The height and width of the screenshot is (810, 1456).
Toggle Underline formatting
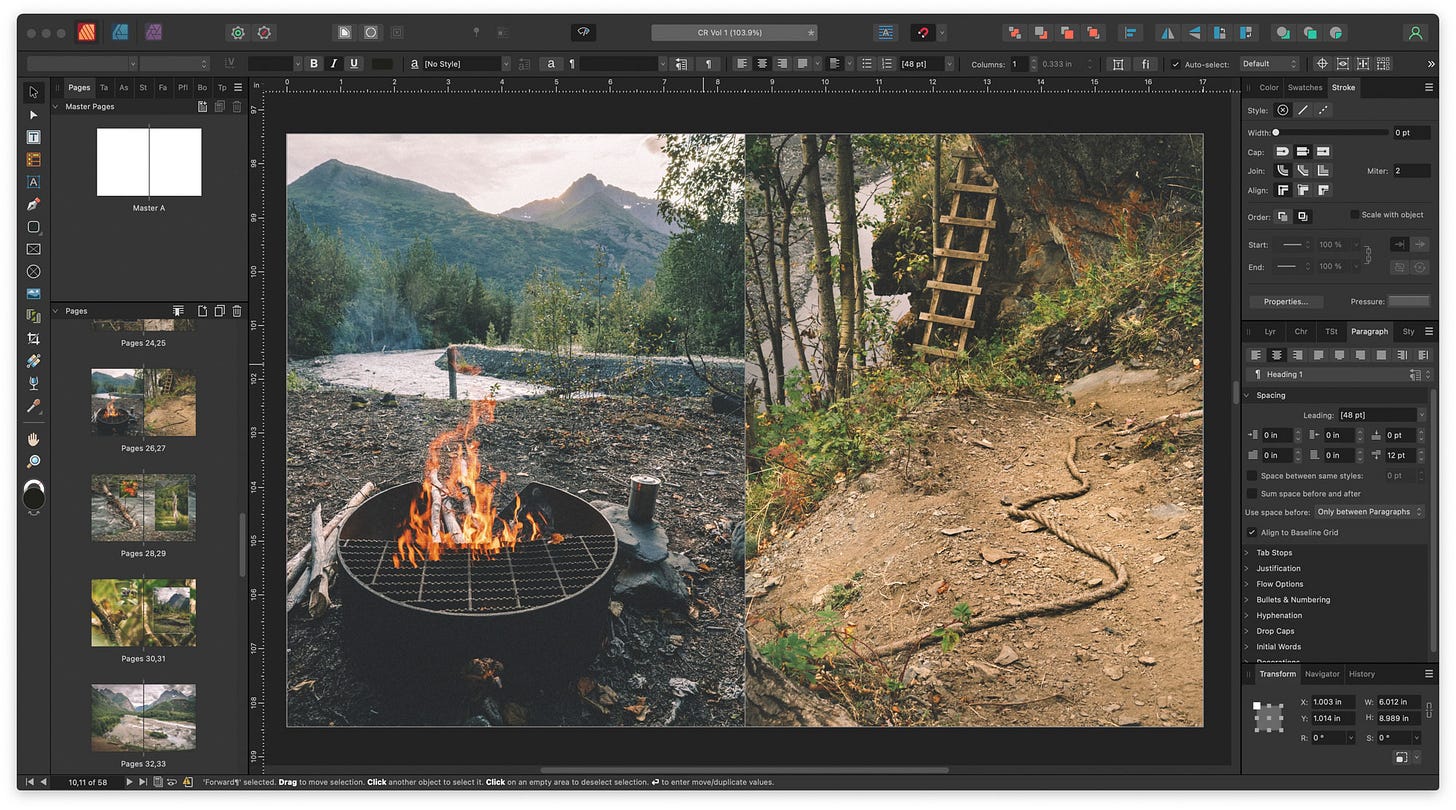click(x=354, y=64)
